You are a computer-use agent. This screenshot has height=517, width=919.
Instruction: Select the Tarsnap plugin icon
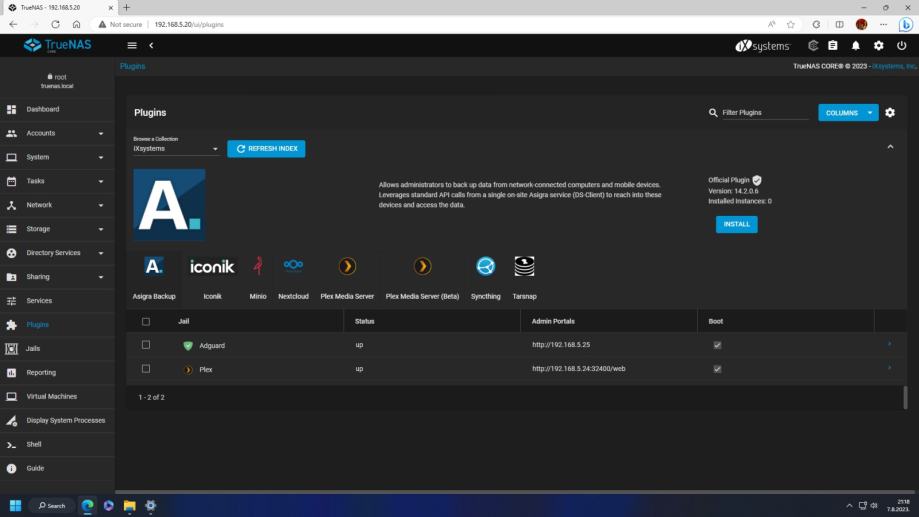(524, 266)
